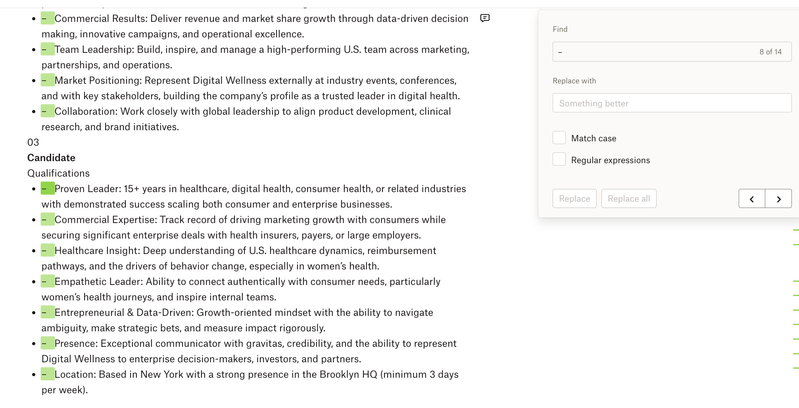Click highlighted dash before Team Leadership
The height and width of the screenshot is (408, 799).
click(47, 49)
